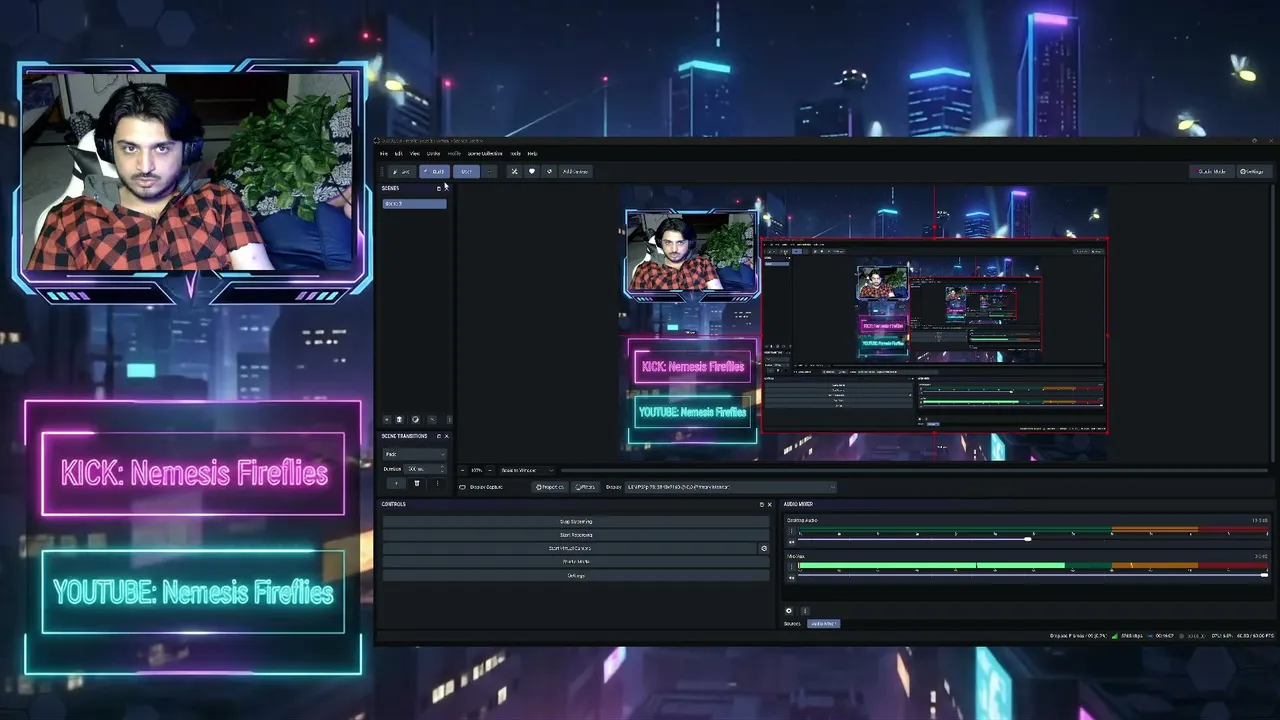Mute Desktop Audio

[x=791, y=542]
